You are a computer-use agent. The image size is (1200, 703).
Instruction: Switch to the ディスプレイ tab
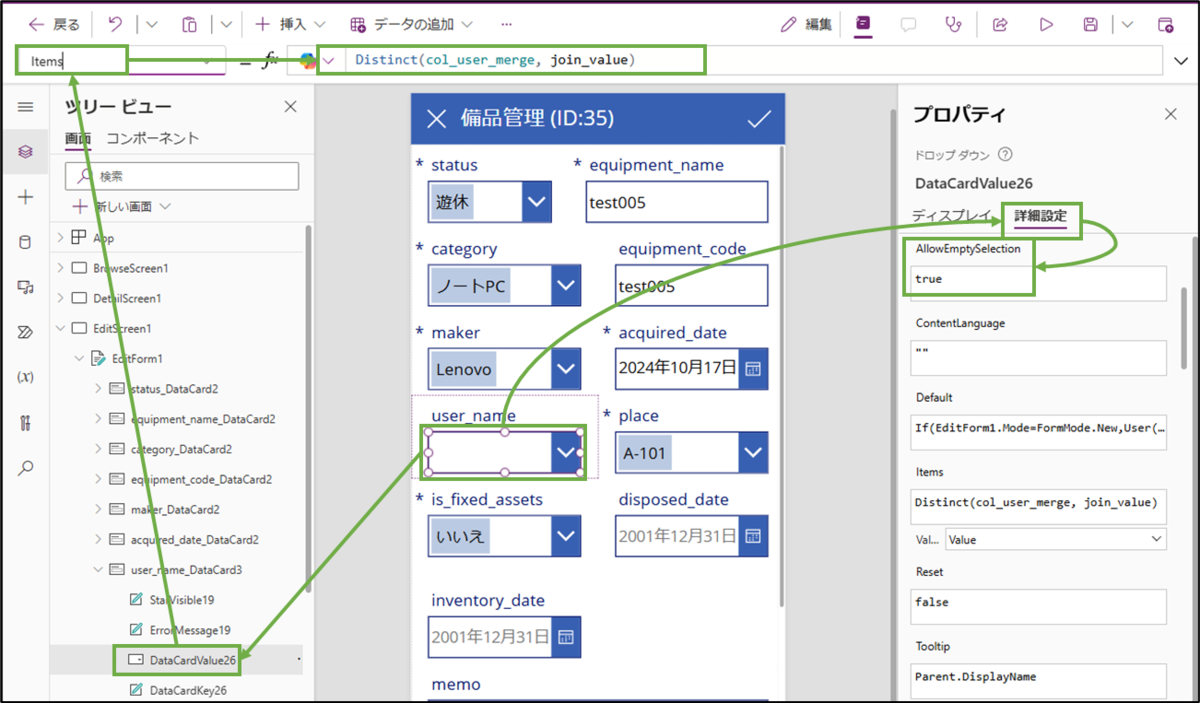[950, 216]
